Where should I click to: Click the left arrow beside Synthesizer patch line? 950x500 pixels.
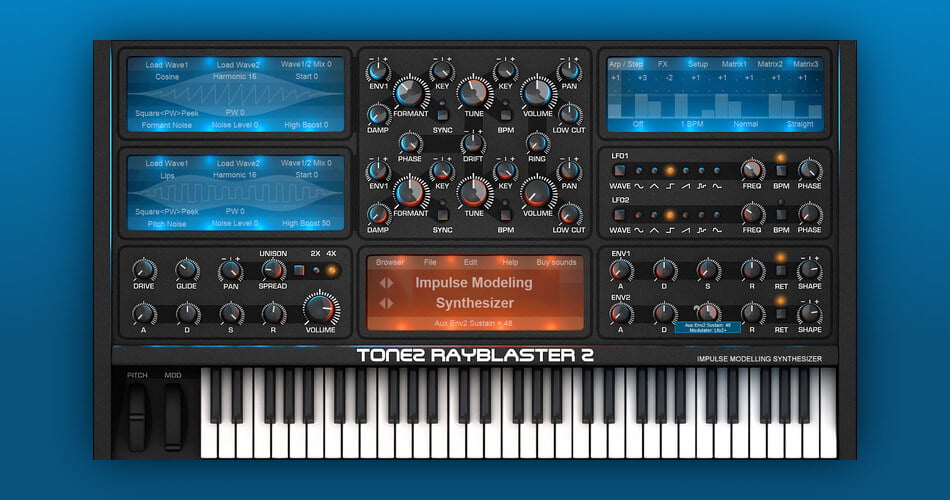click(x=382, y=303)
